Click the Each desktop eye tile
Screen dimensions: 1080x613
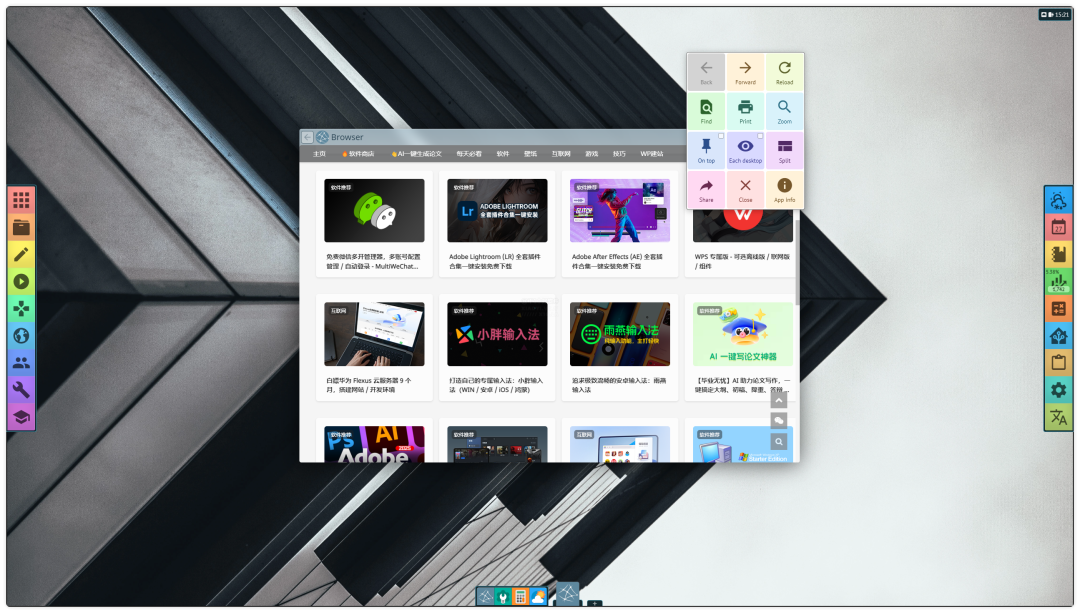(745, 151)
